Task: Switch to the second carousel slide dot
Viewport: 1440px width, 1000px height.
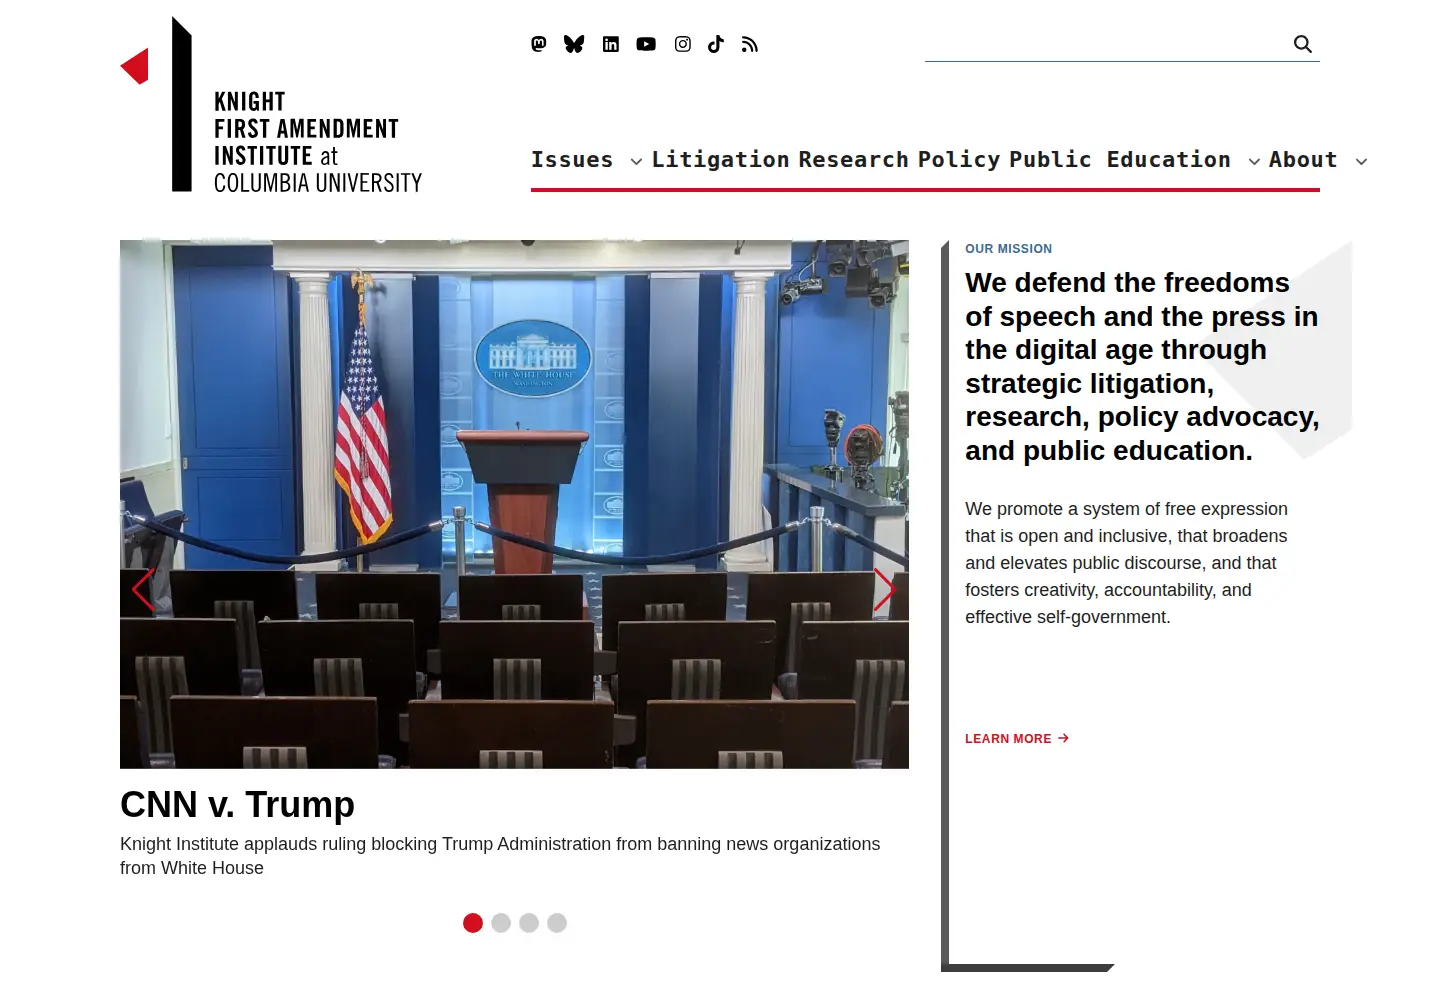Action: (x=501, y=923)
